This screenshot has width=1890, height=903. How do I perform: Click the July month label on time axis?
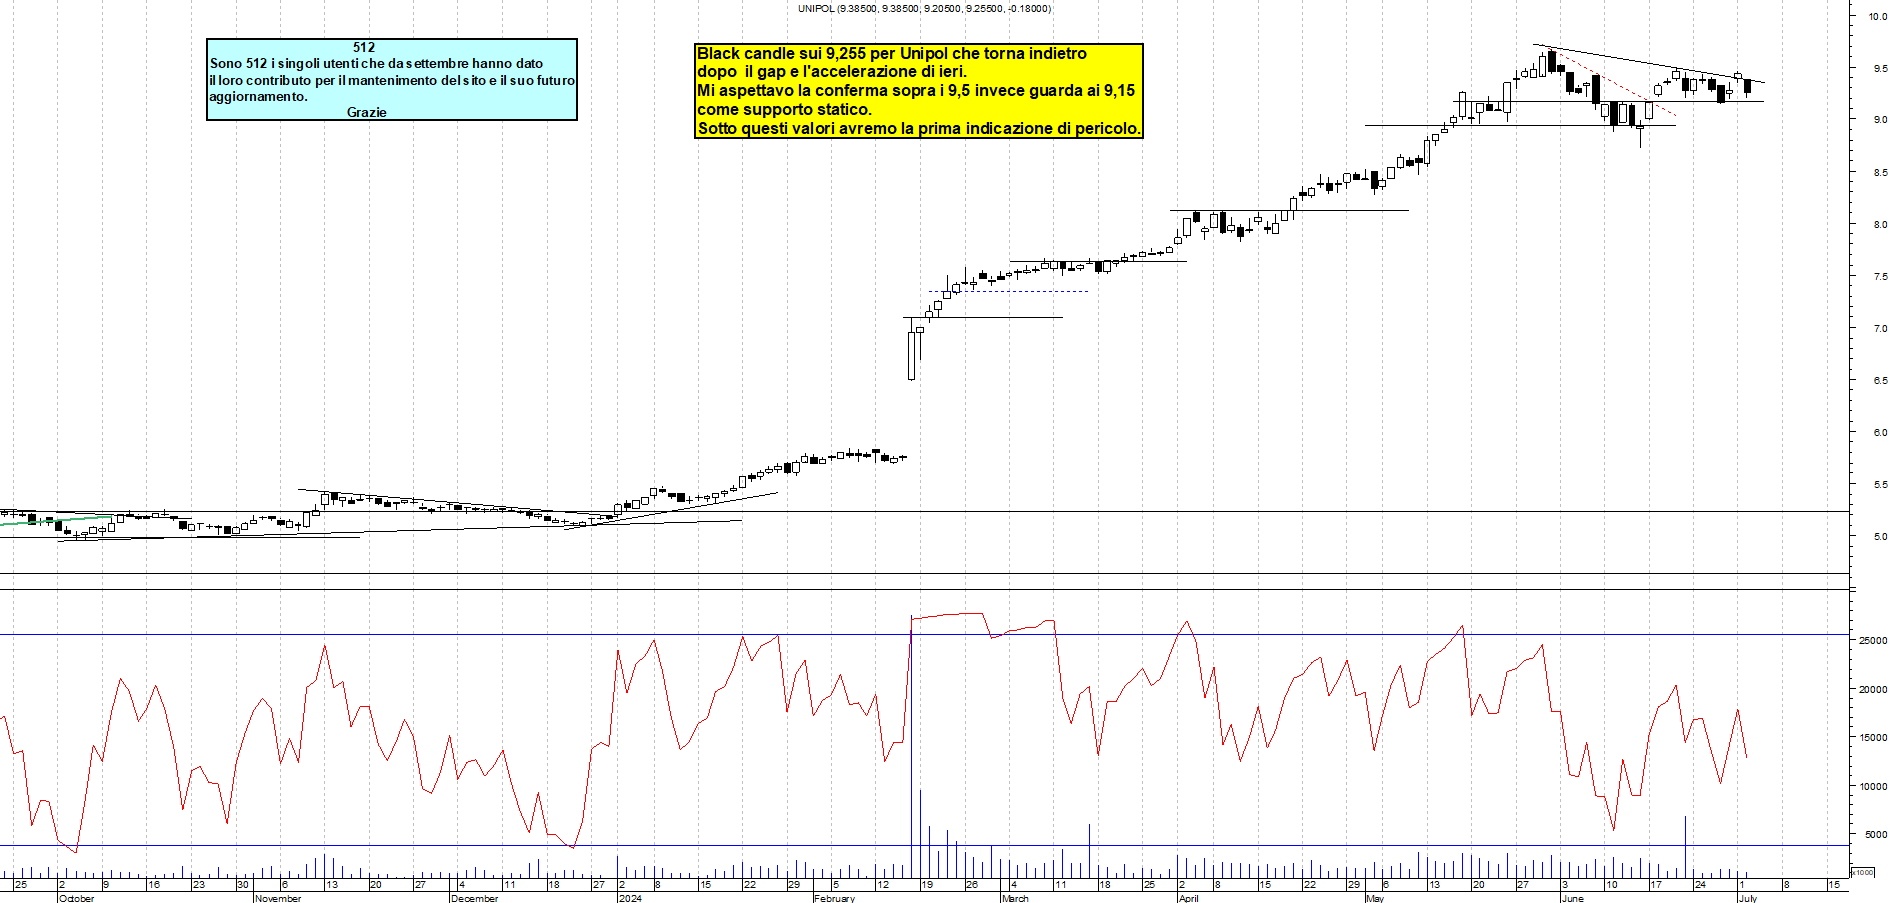click(x=1748, y=898)
